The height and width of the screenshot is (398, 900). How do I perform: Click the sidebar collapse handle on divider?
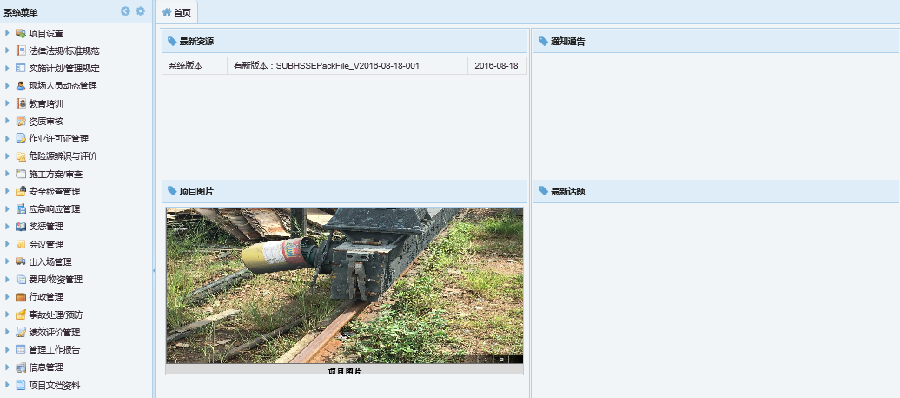tap(154, 270)
